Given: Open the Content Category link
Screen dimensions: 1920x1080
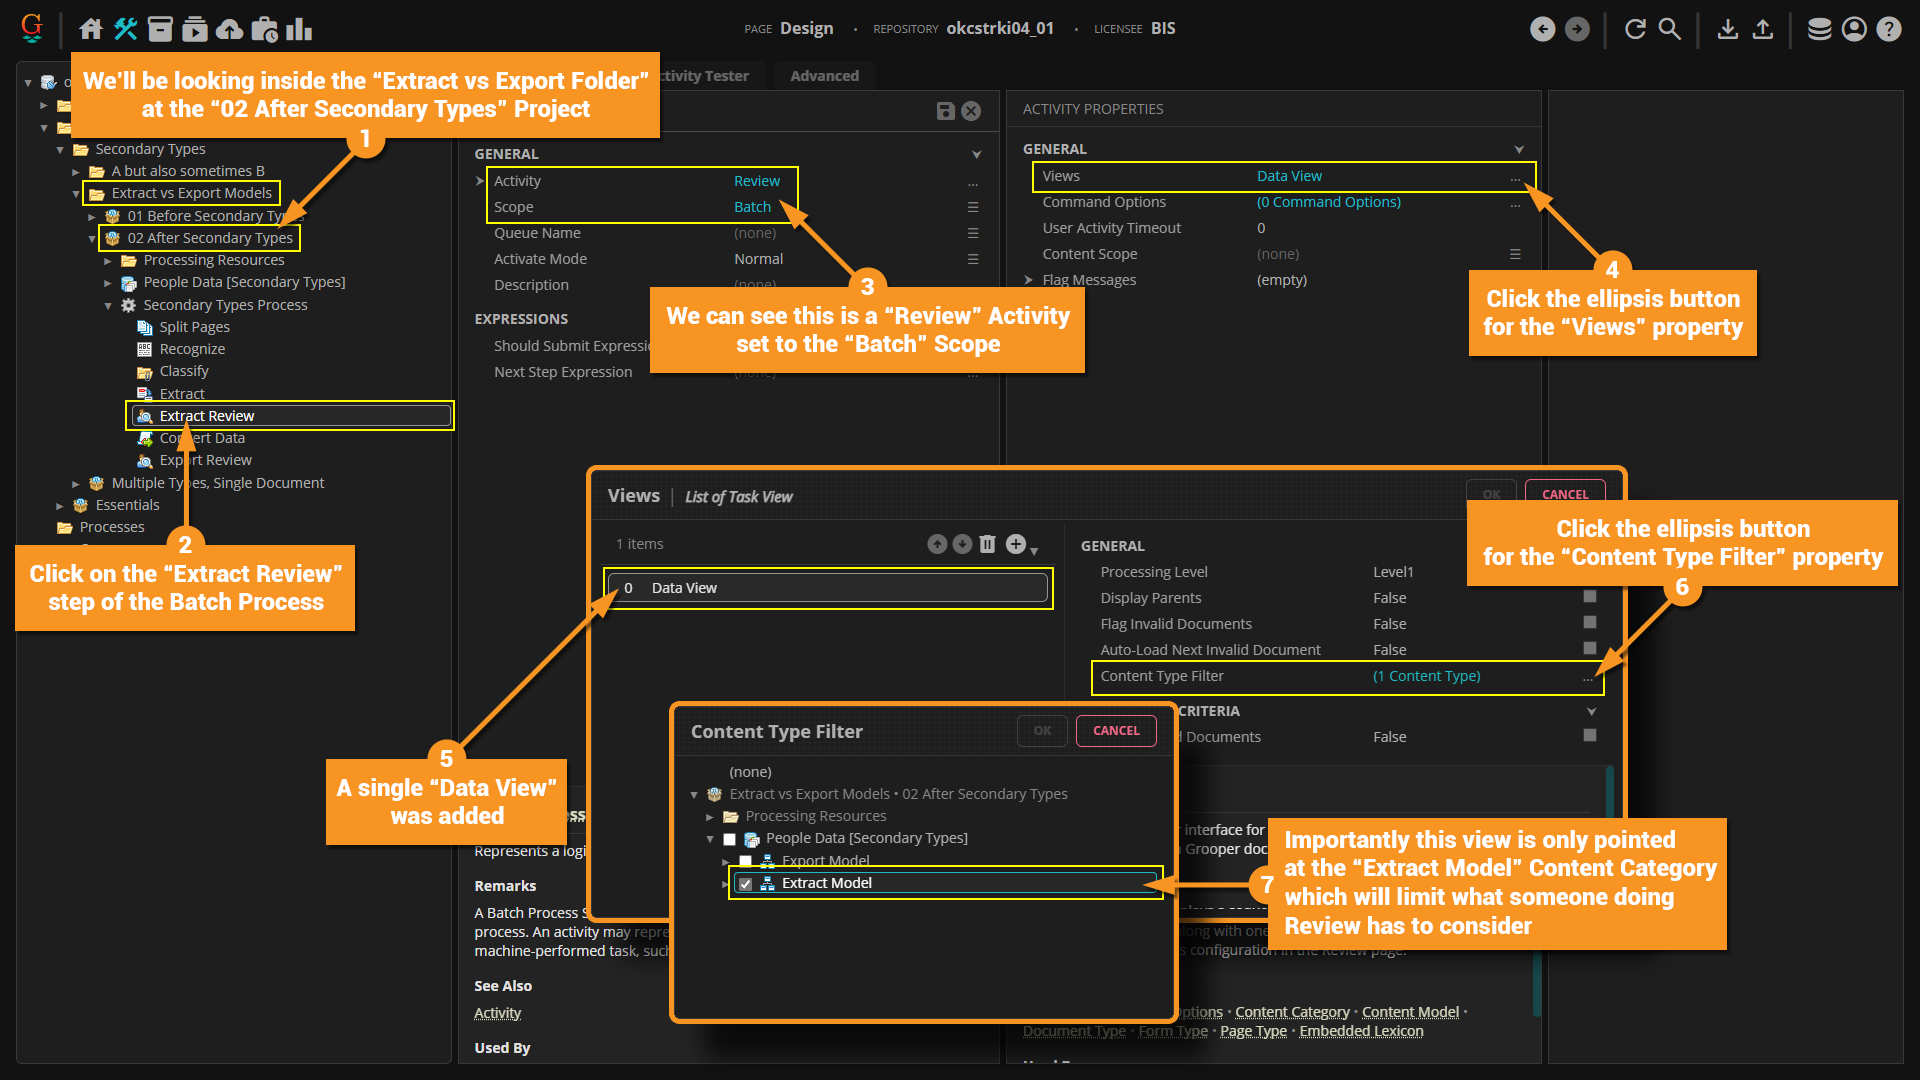Looking at the screenshot, I should 1292,1012.
